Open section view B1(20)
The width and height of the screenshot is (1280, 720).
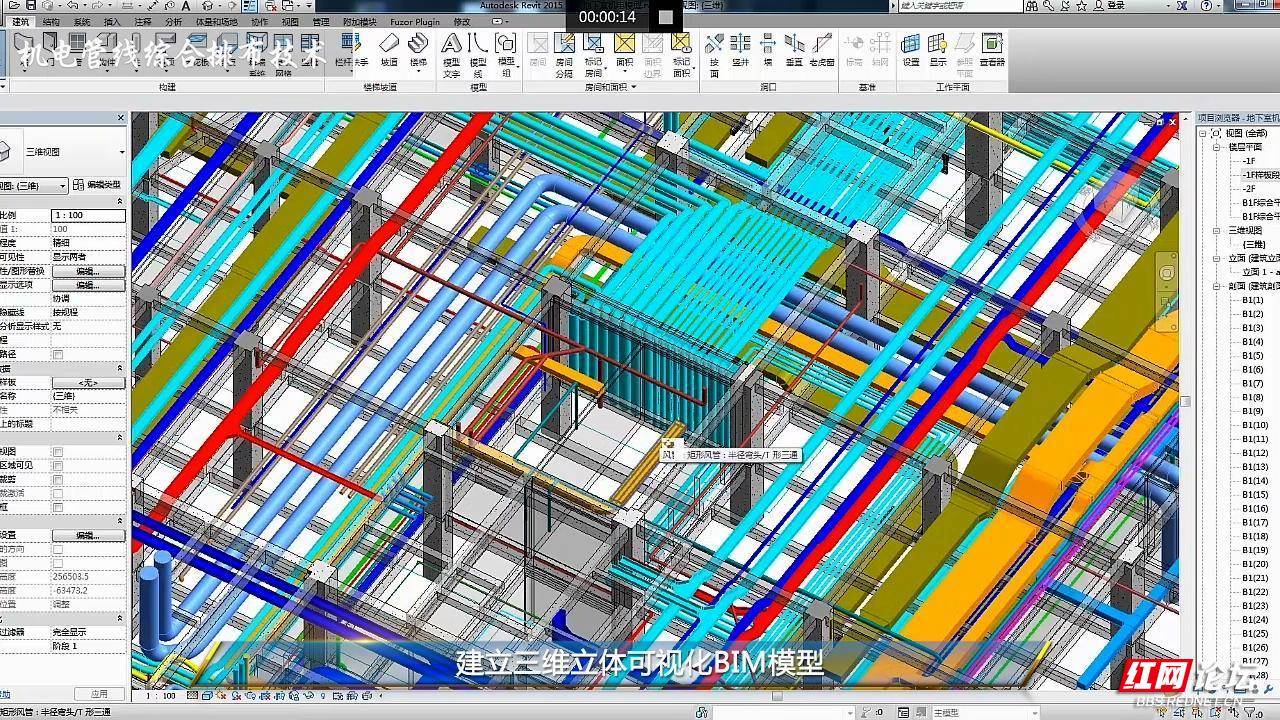coord(1255,564)
